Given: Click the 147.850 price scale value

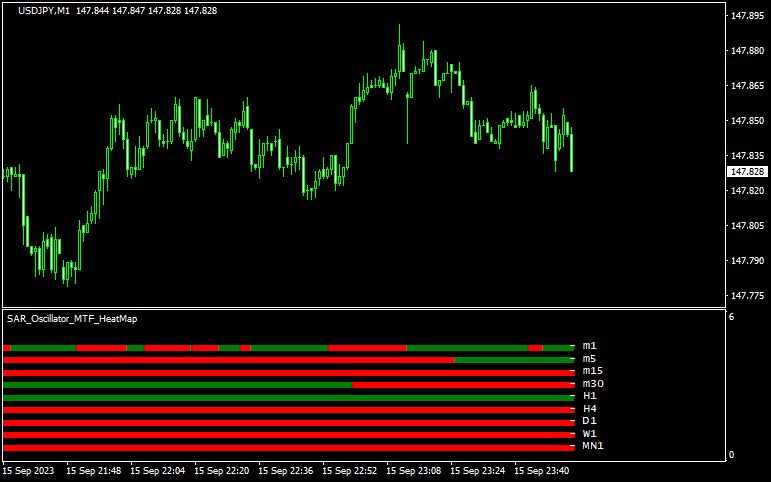Looking at the screenshot, I should point(747,120).
